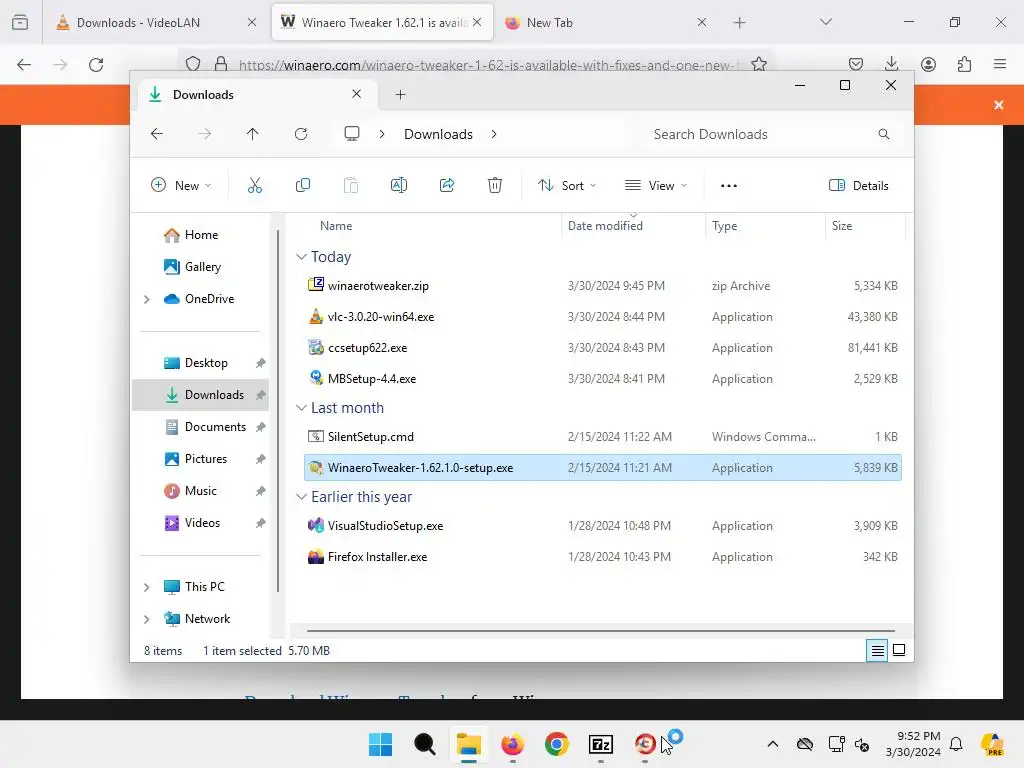List all Firefox tabs with the chevron
Image resolution: width=1024 pixels, height=768 pixels.
click(x=825, y=22)
